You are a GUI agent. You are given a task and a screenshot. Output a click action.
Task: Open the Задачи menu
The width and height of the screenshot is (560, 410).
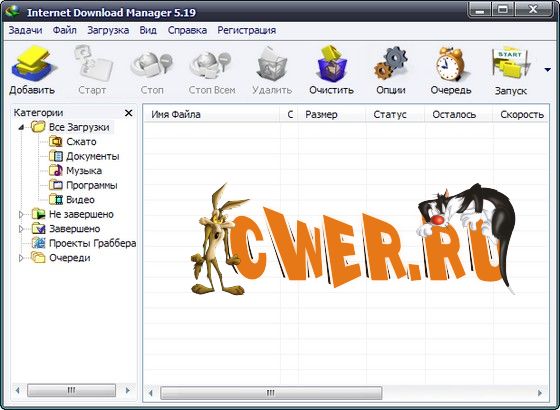point(25,30)
